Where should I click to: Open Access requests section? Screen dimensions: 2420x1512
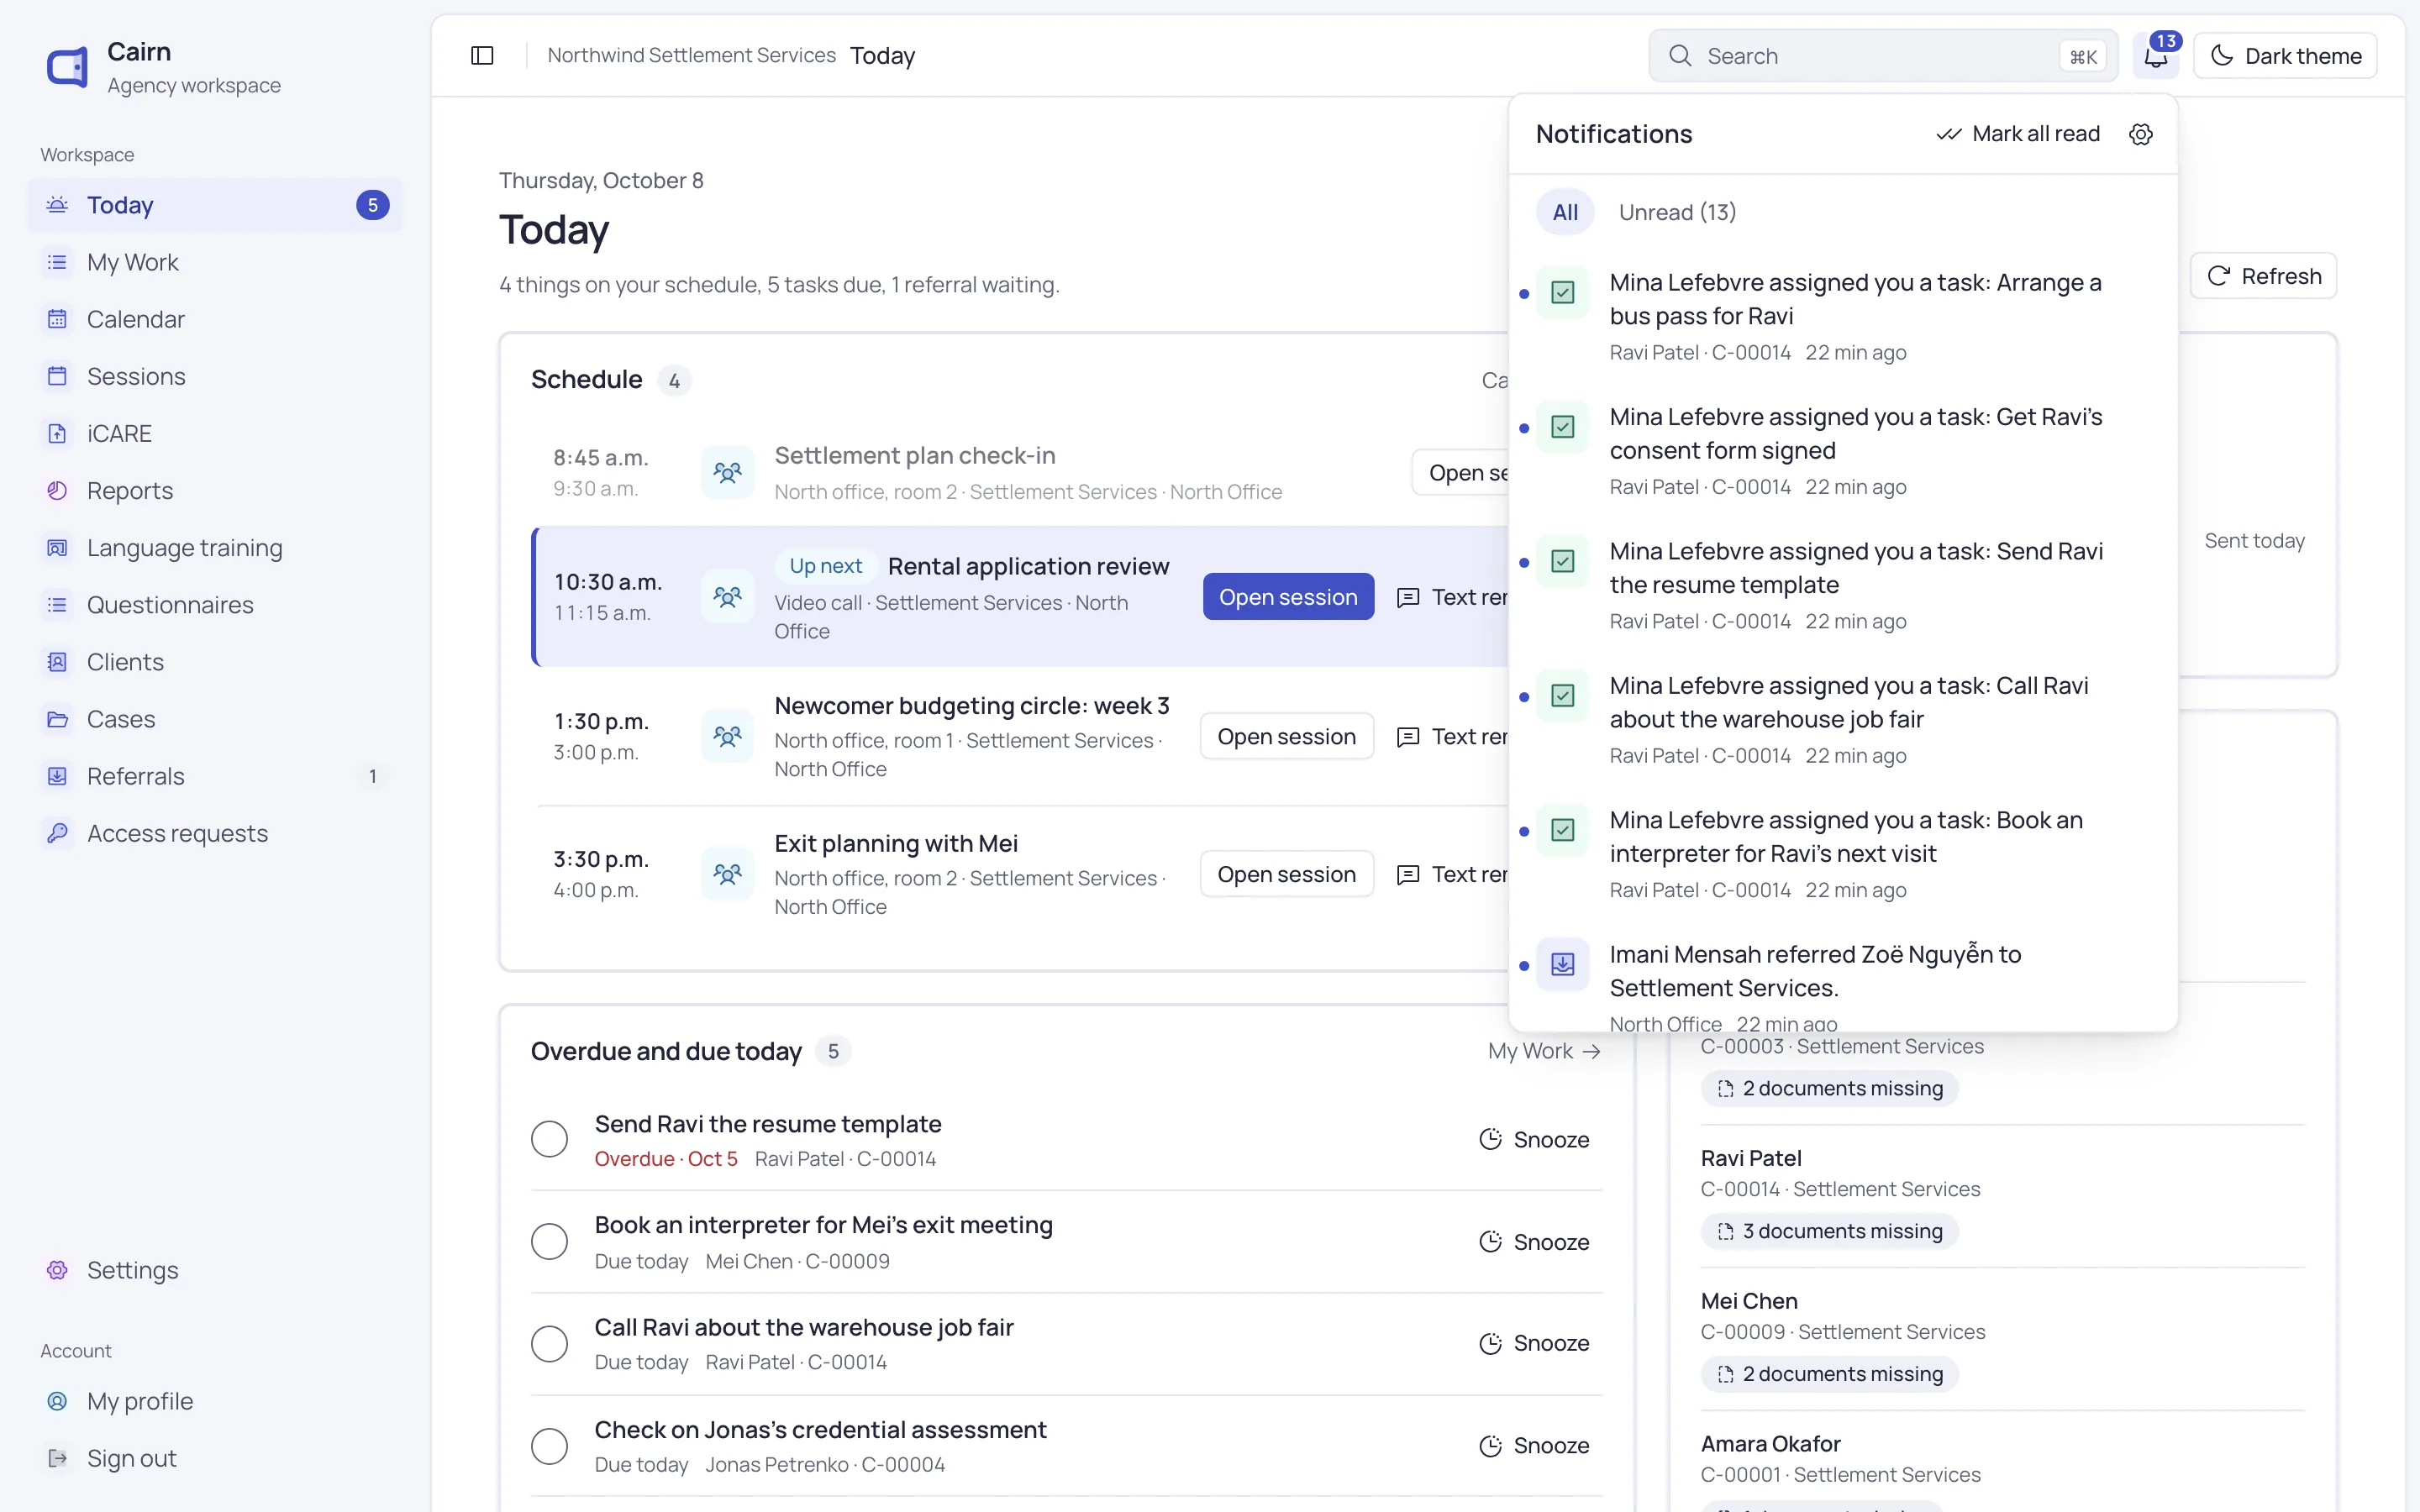215,833
